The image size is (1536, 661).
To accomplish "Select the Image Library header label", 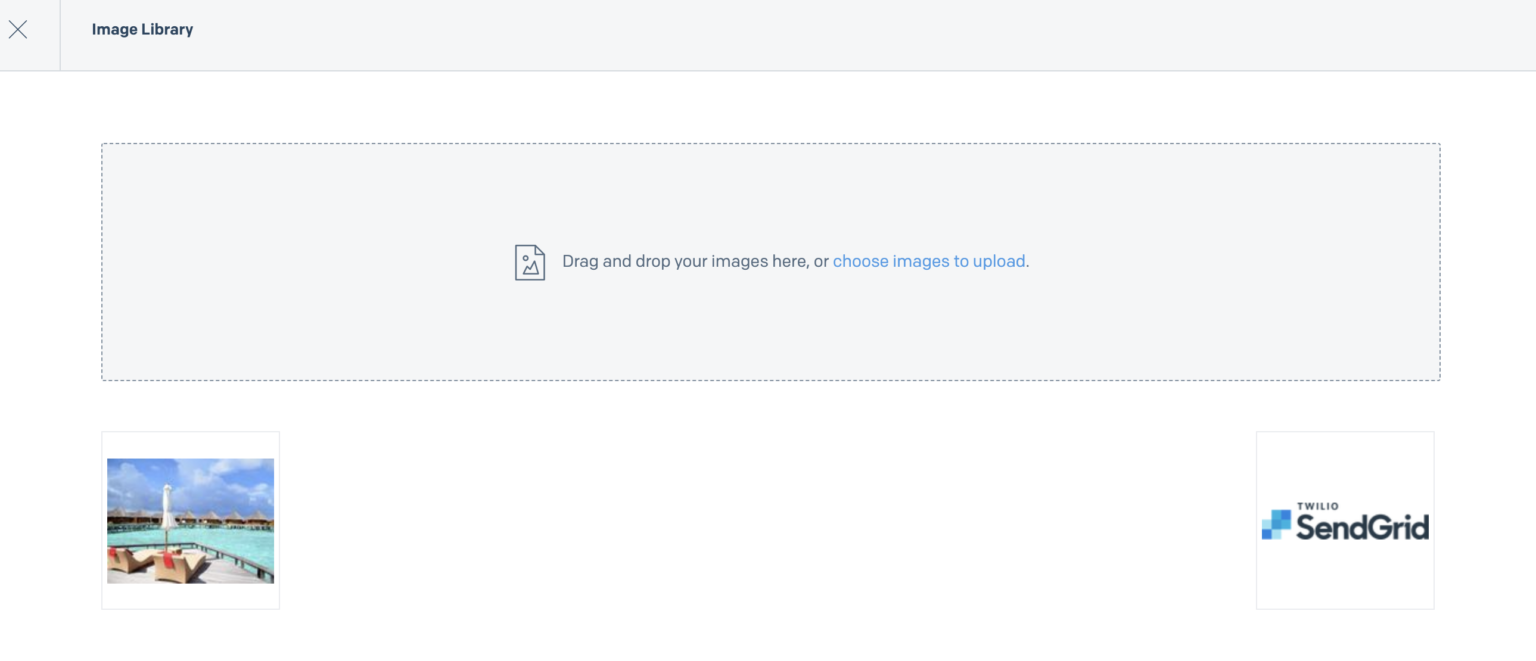I will [x=142, y=29].
